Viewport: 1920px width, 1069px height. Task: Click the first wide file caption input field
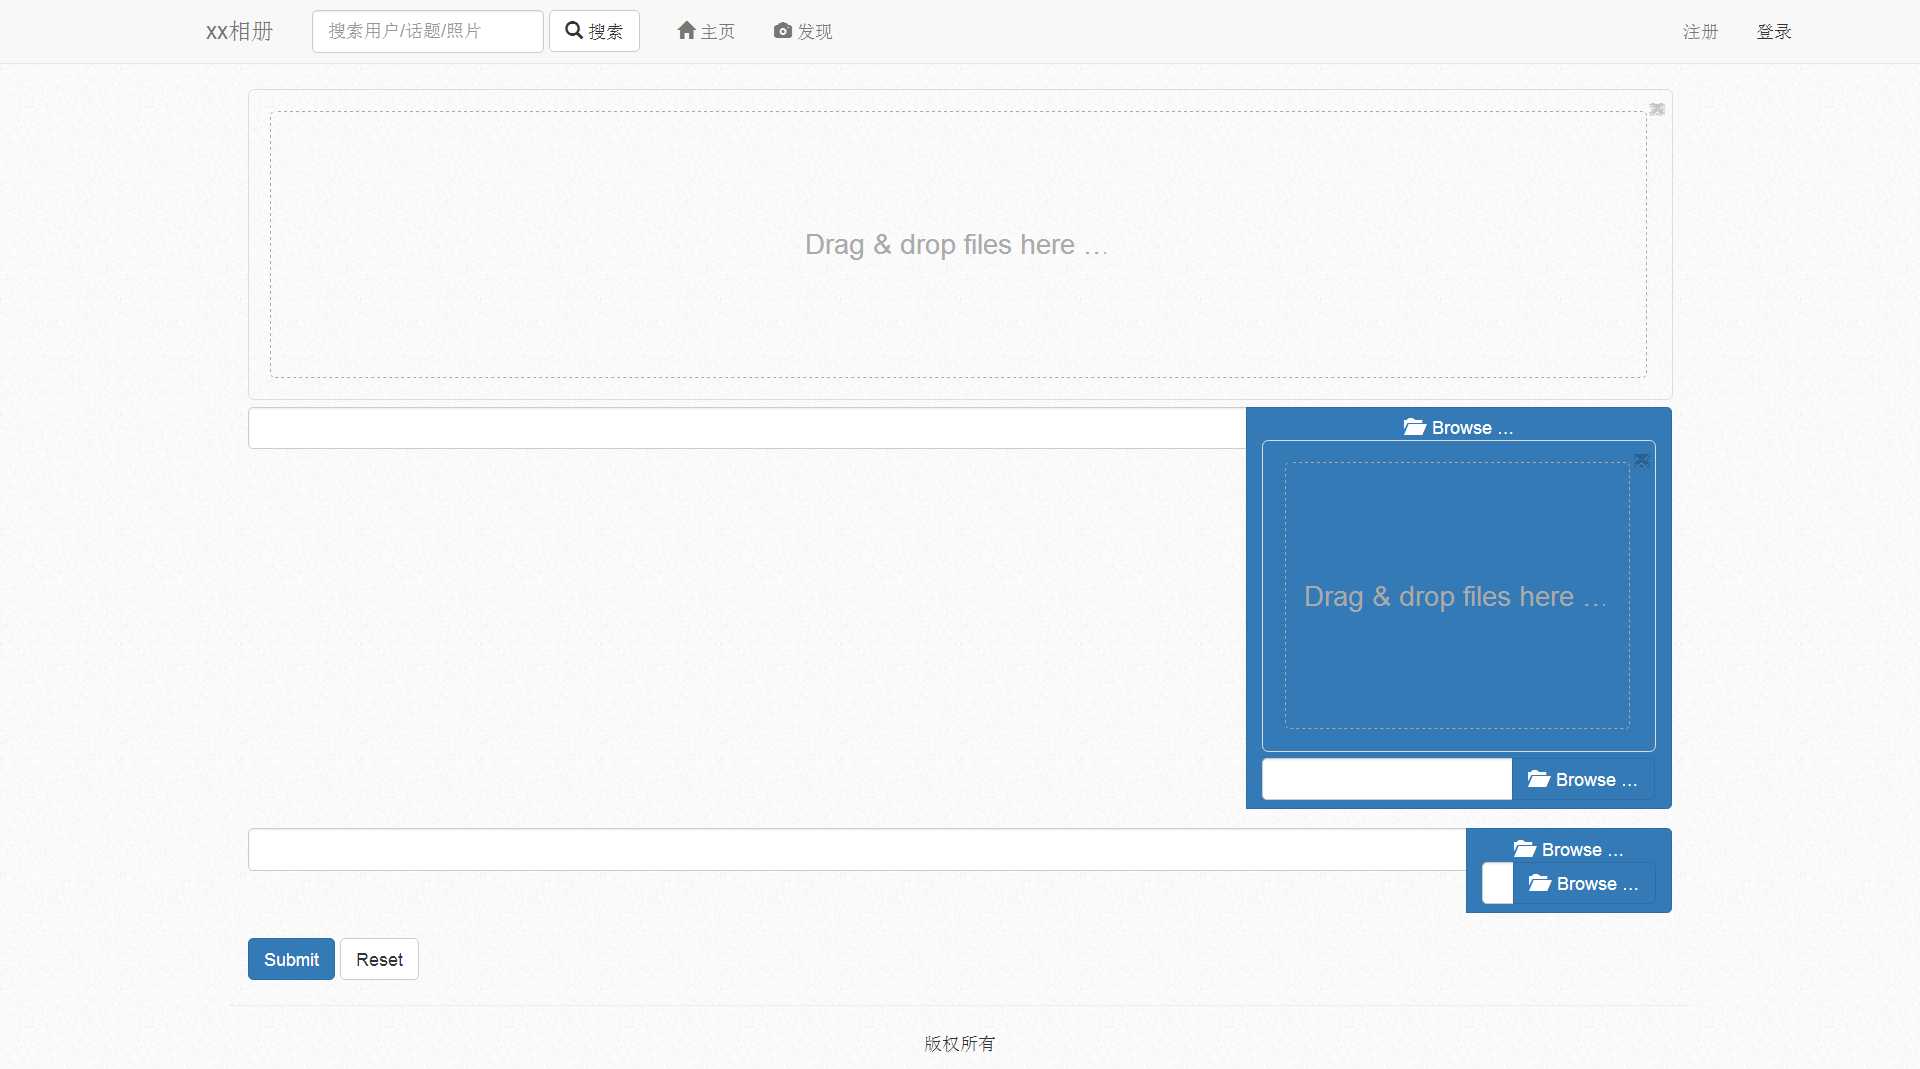click(x=747, y=428)
